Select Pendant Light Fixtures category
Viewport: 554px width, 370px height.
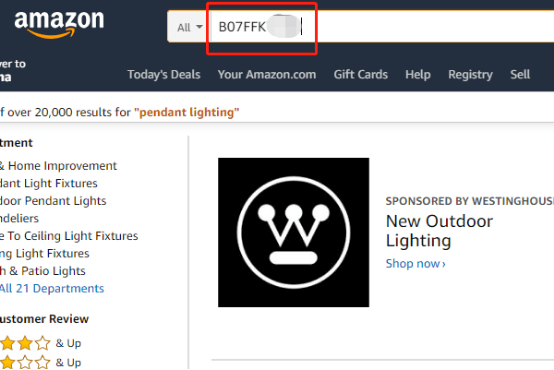coord(49,183)
